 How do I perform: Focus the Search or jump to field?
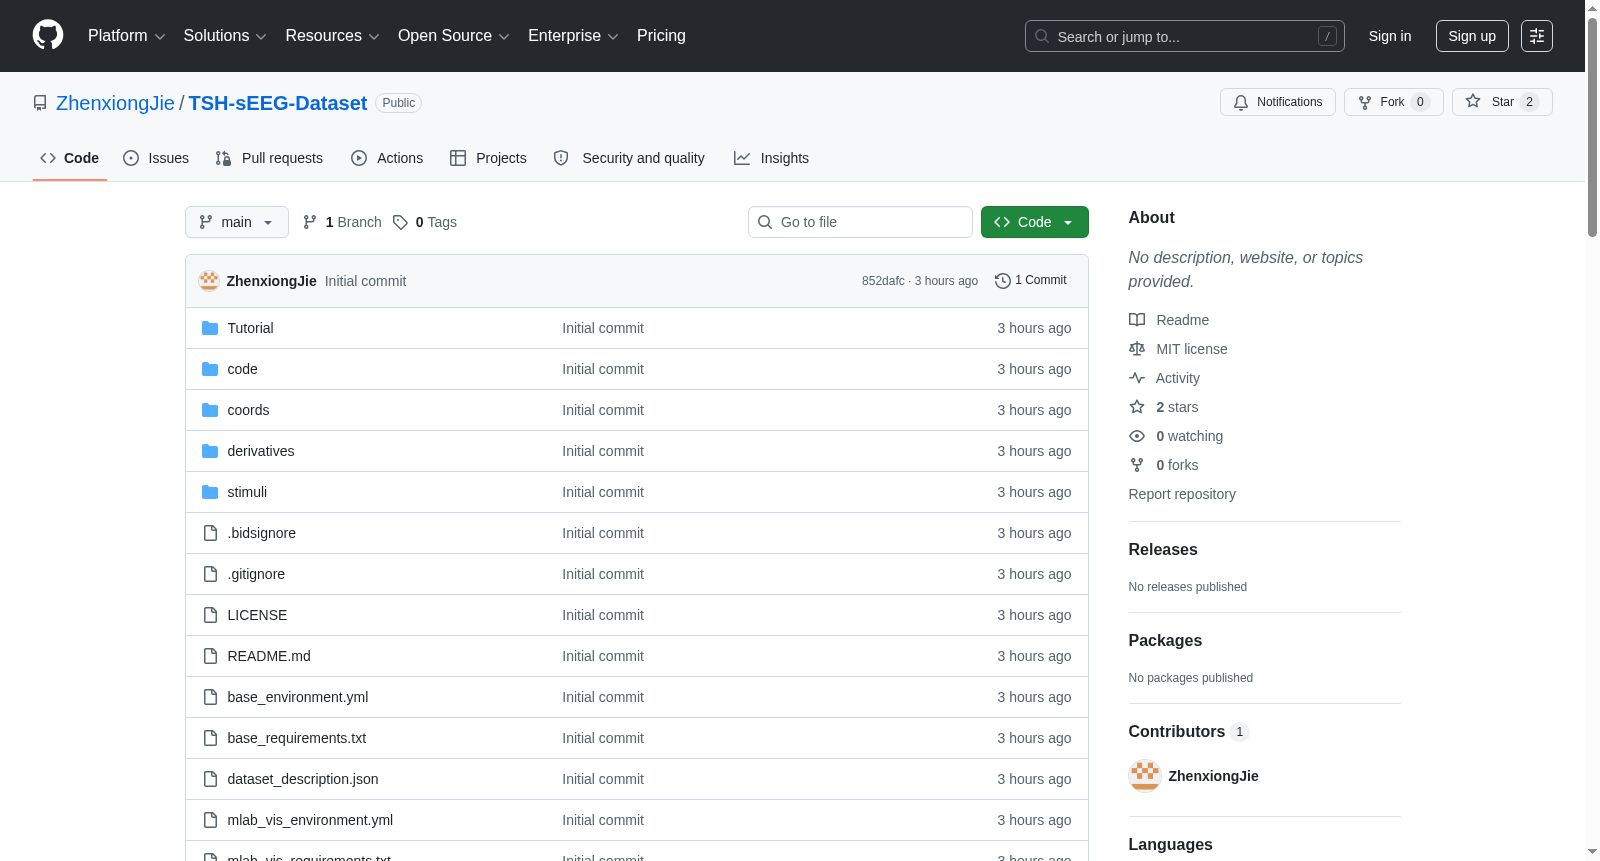[x=1185, y=36]
